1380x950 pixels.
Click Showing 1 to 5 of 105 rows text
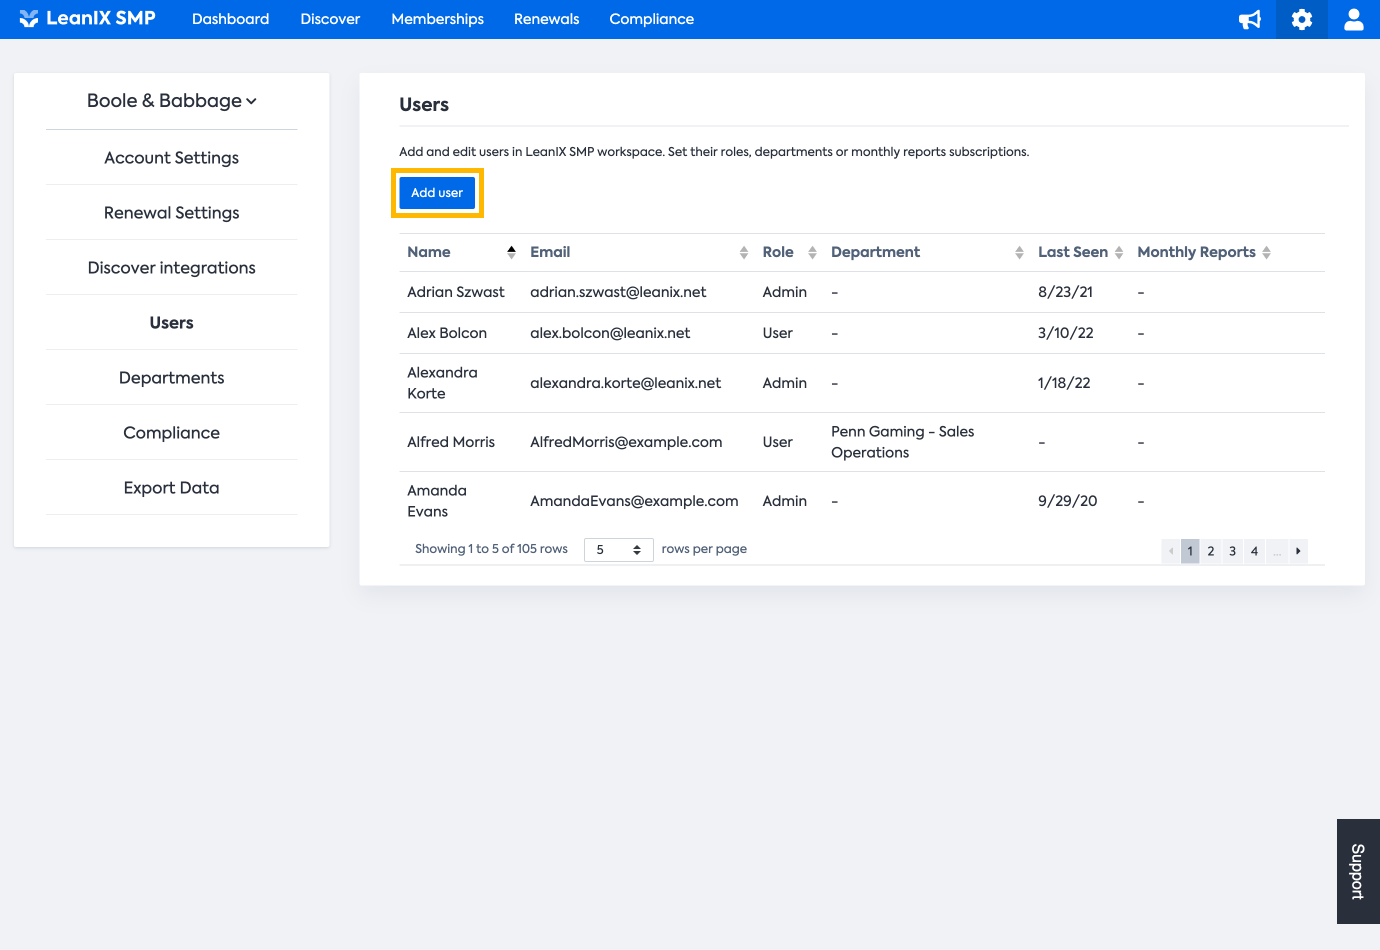(491, 549)
